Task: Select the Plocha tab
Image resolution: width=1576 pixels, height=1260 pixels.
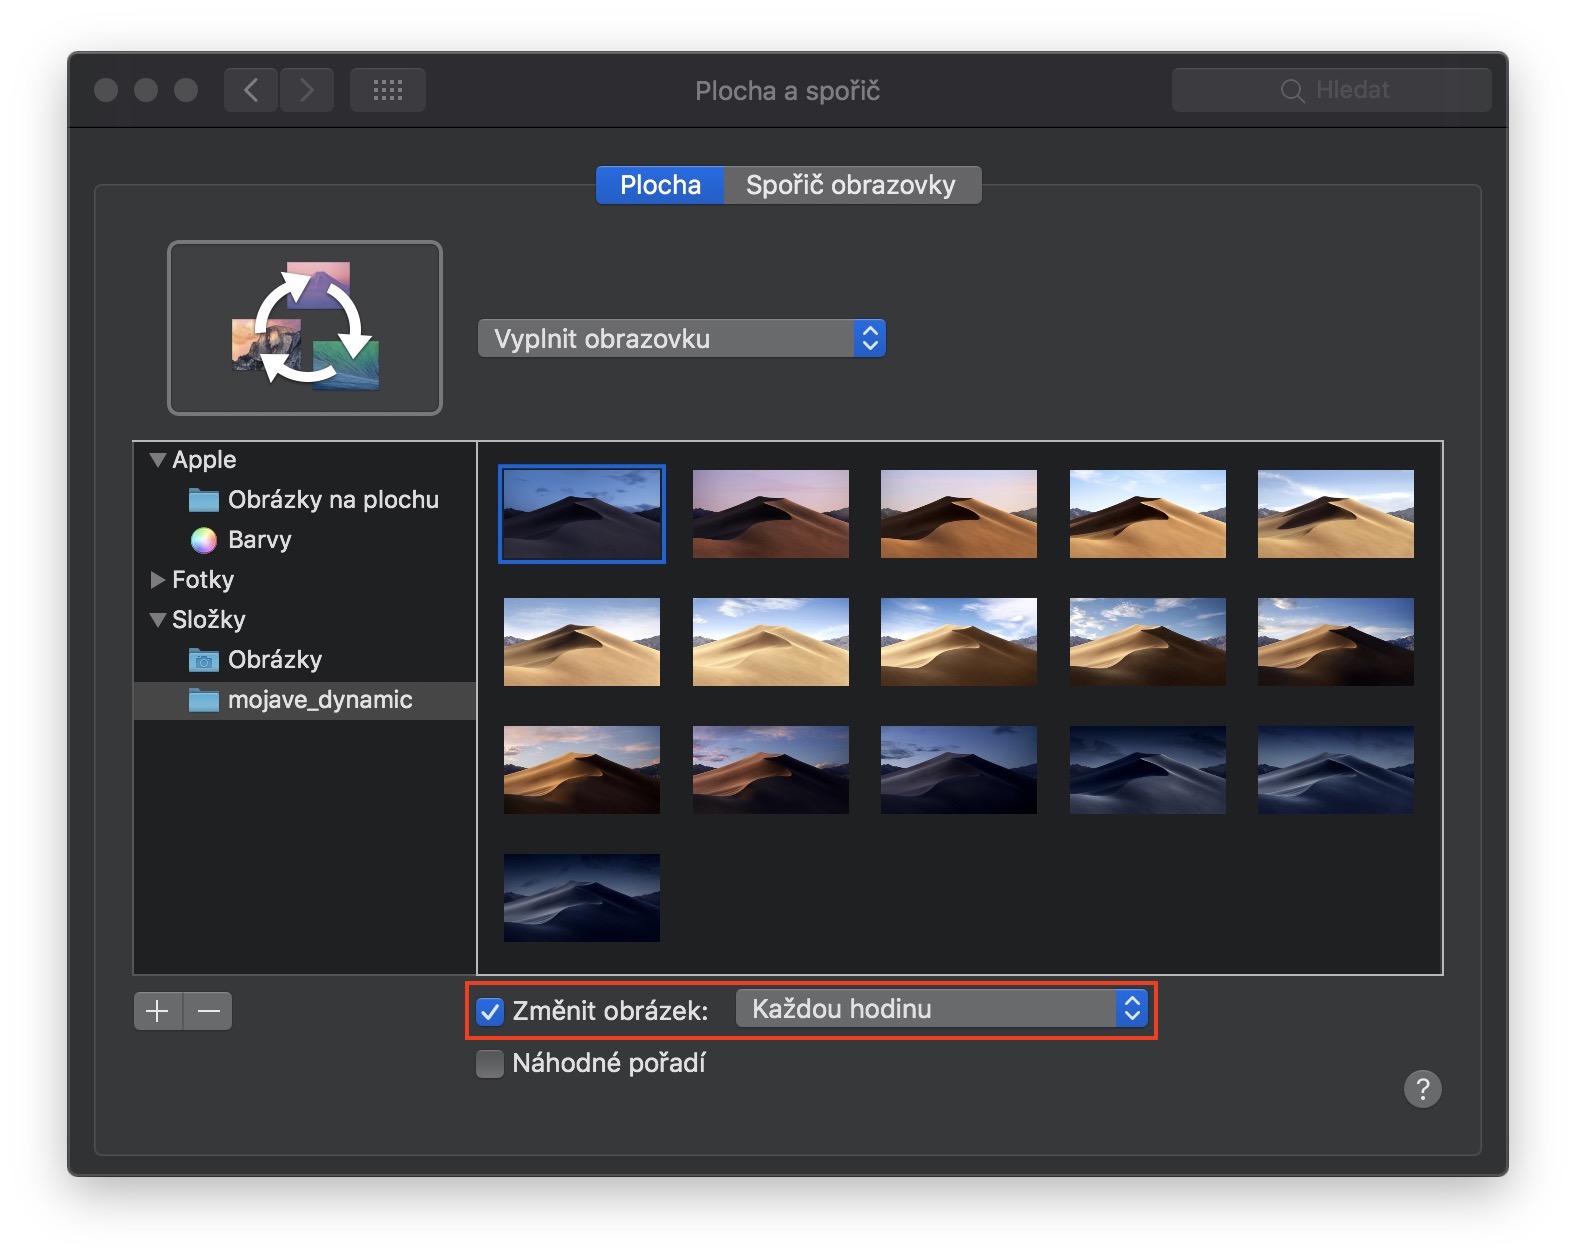Action: coord(660,185)
